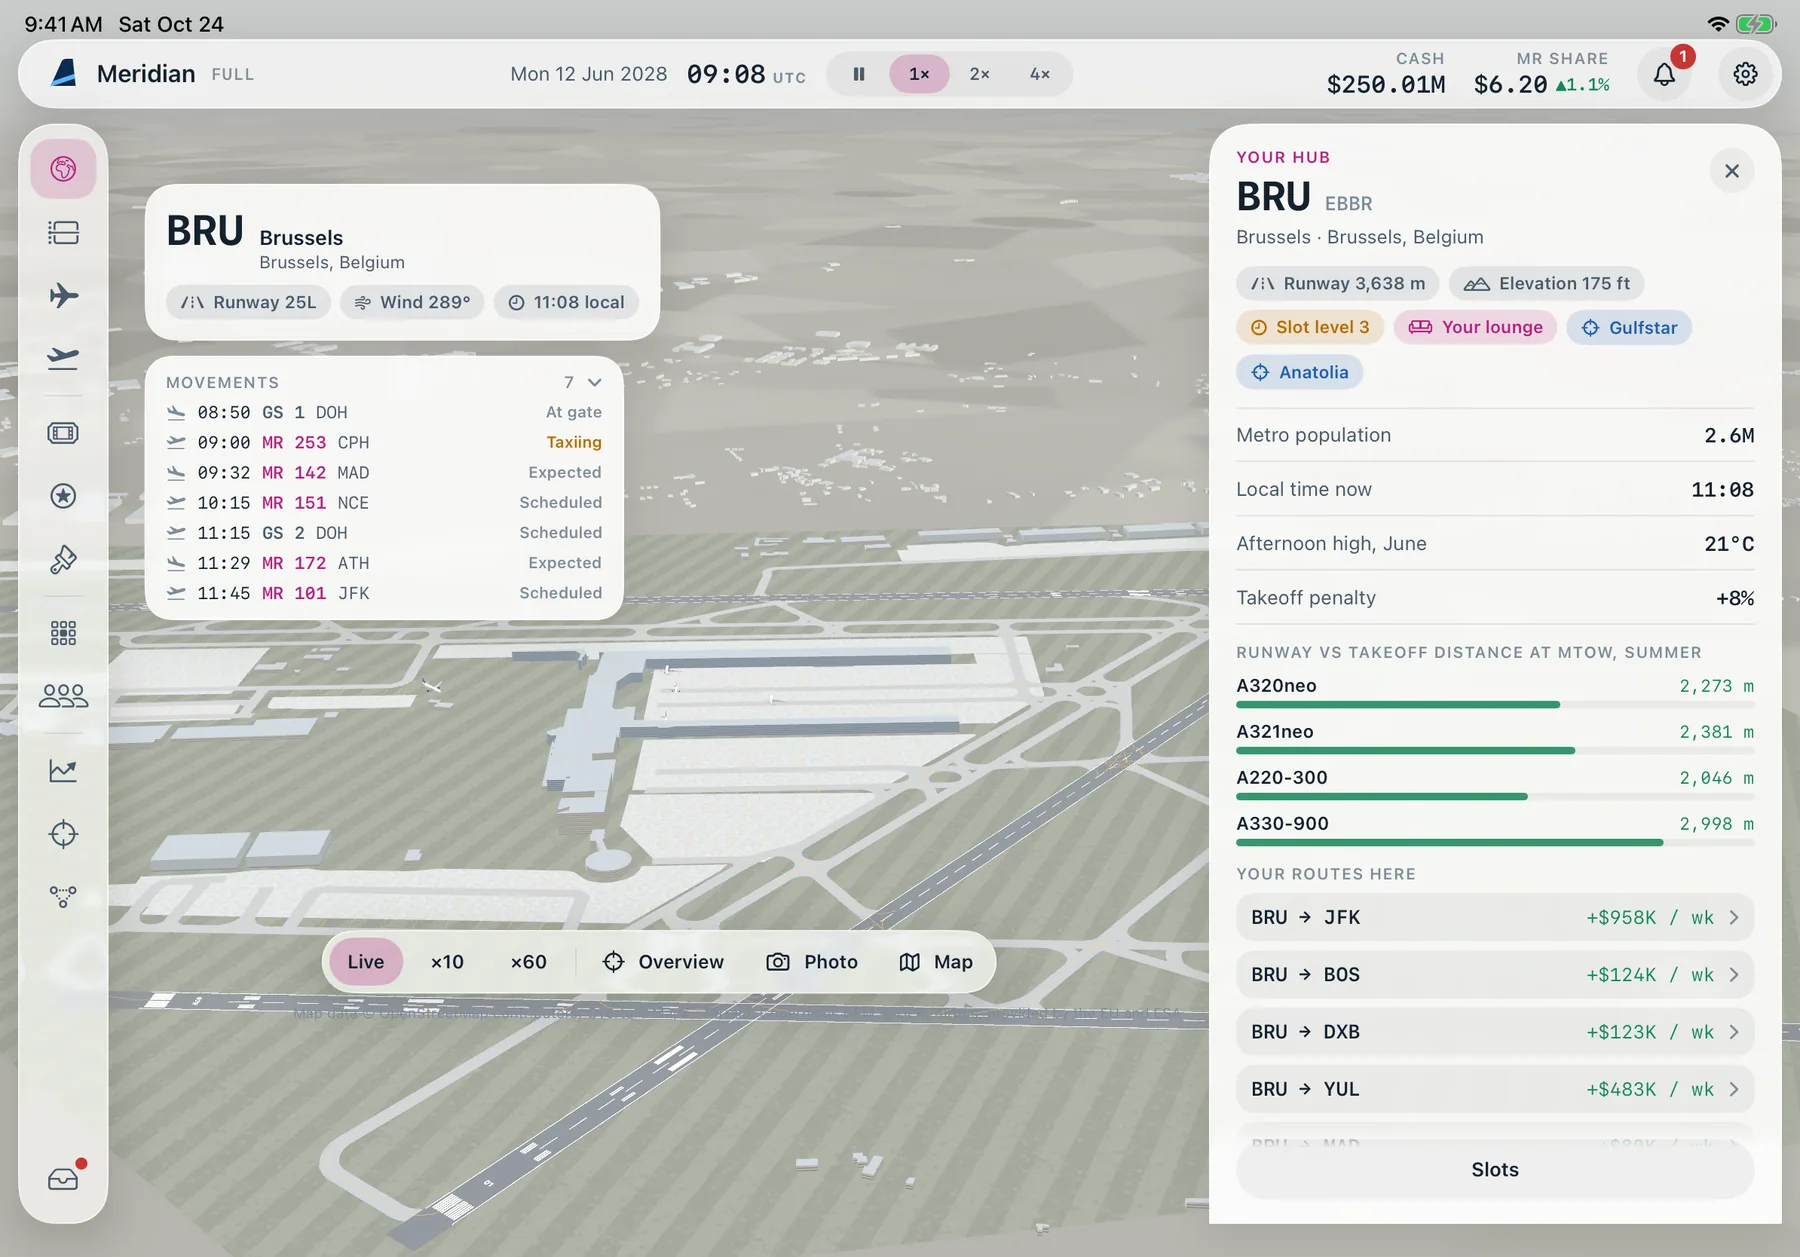Open the BRU to BOS route
This screenshot has height=1257, width=1800.
[x=1495, y=975]
